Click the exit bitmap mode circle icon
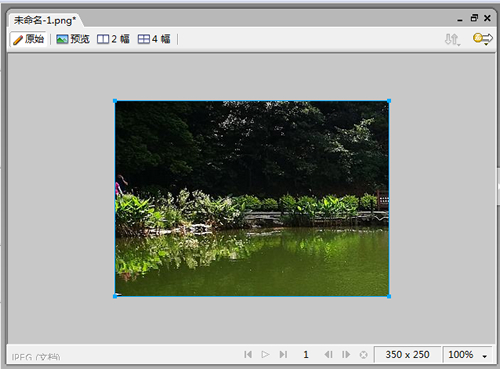The image size is (500, 369). click(x=364, y=355)
